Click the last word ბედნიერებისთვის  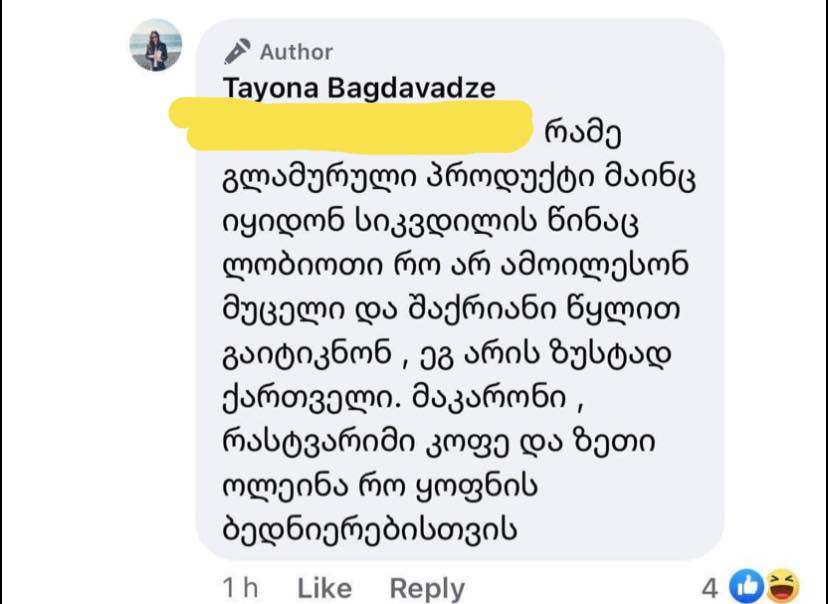368,529
